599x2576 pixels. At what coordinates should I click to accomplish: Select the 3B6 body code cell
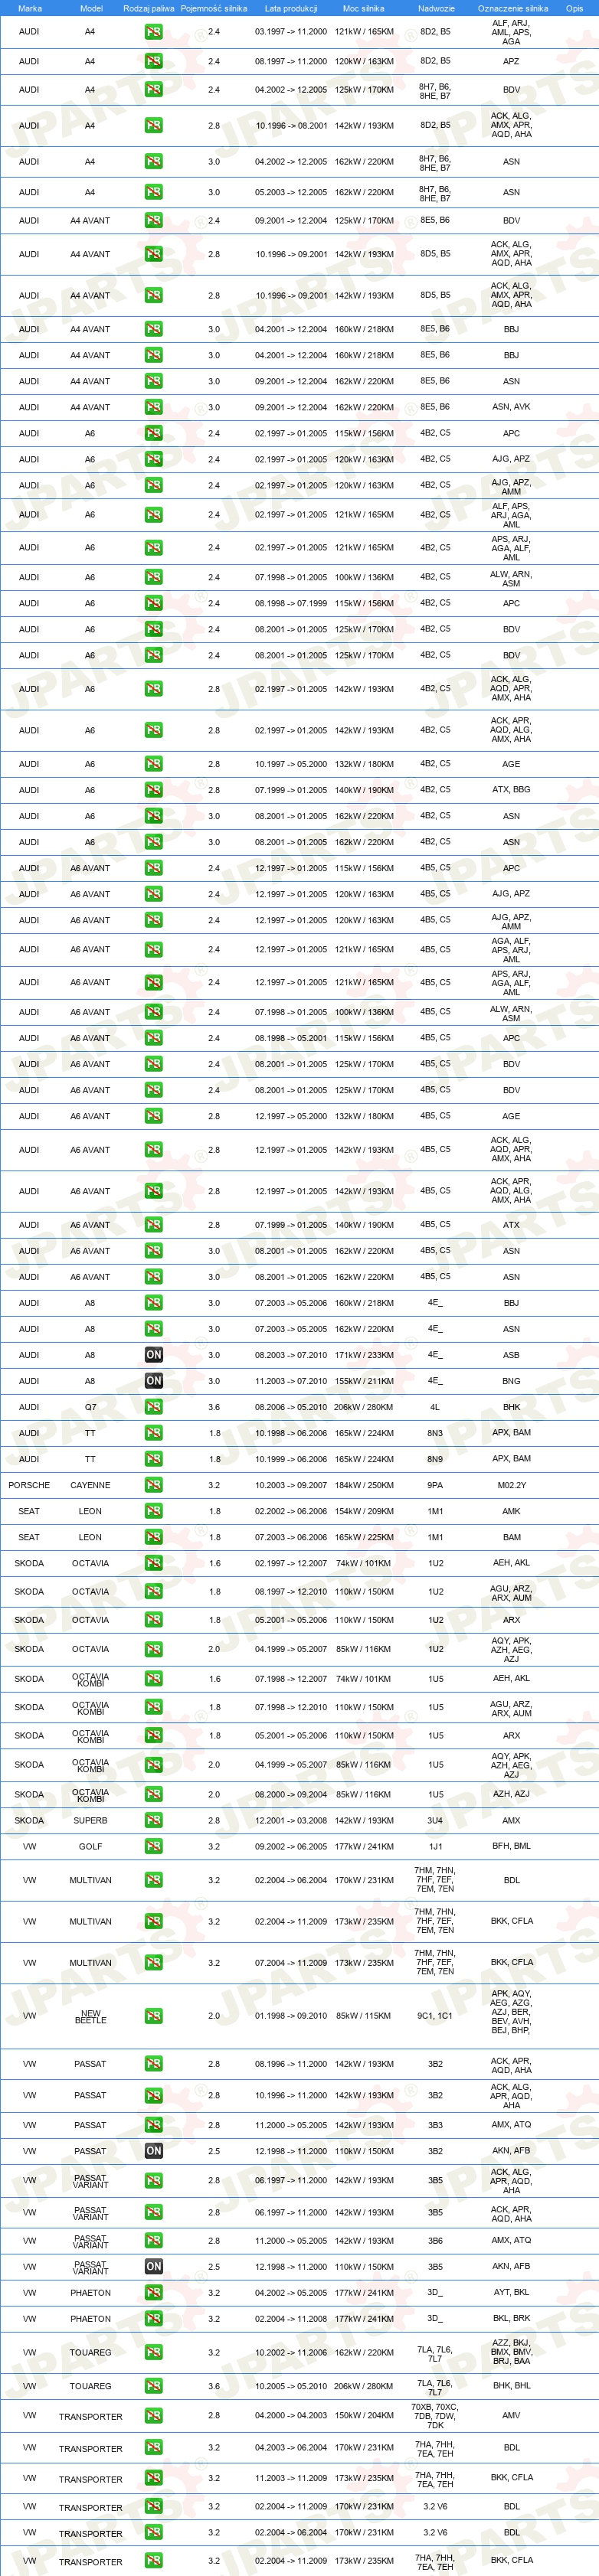pyautogui.click(x=435, y=2240)
